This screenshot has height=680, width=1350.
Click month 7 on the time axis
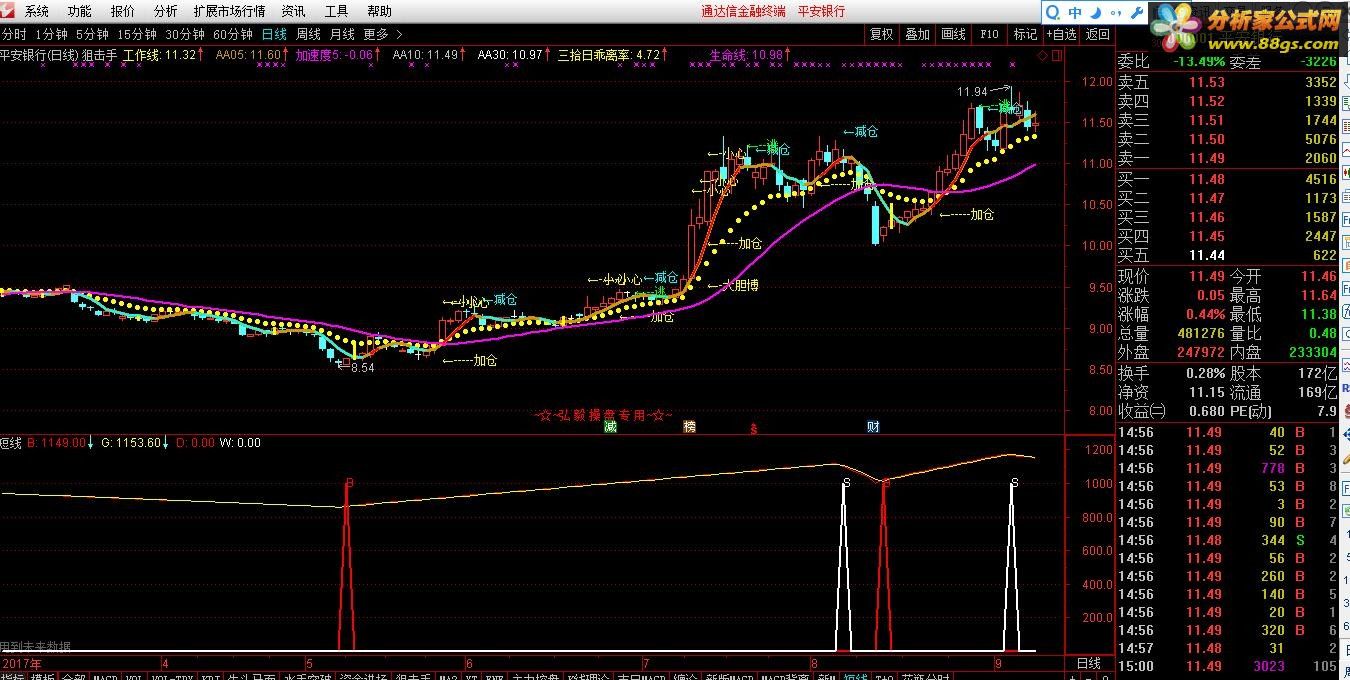(x=647, y=663)
